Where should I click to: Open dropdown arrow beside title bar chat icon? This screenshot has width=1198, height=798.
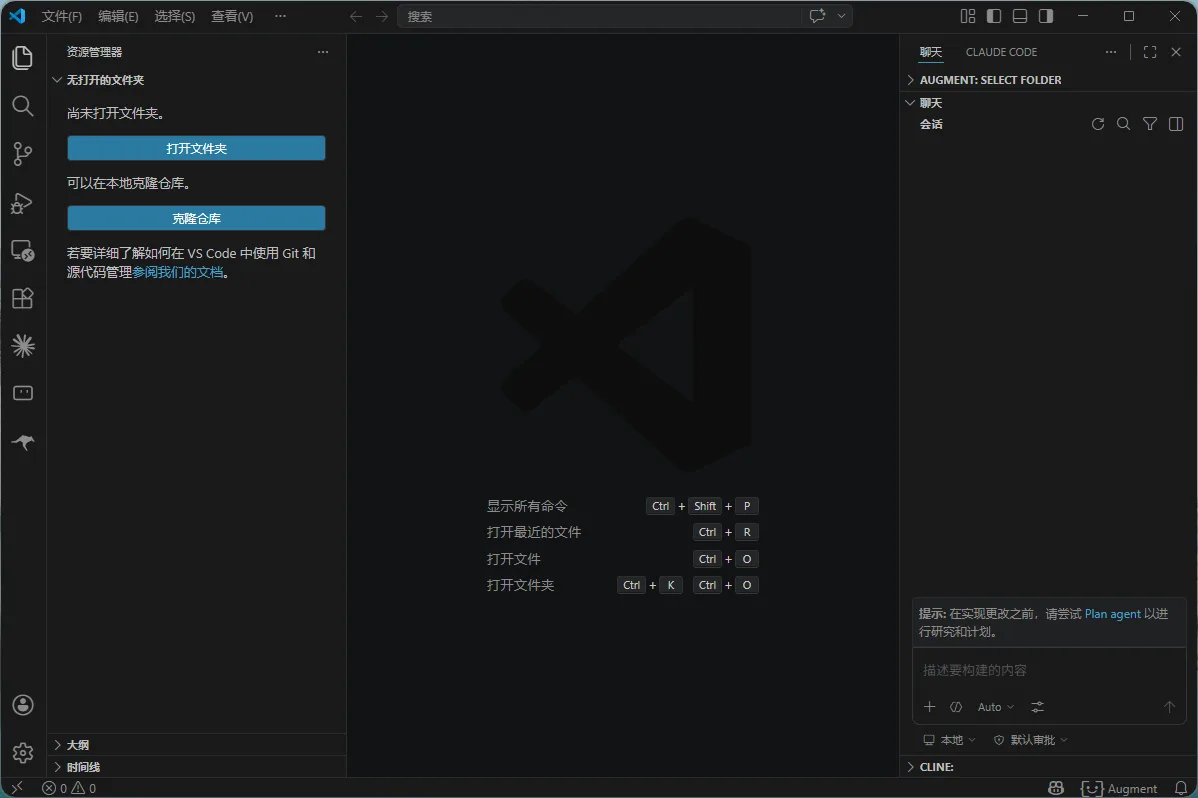842,16
